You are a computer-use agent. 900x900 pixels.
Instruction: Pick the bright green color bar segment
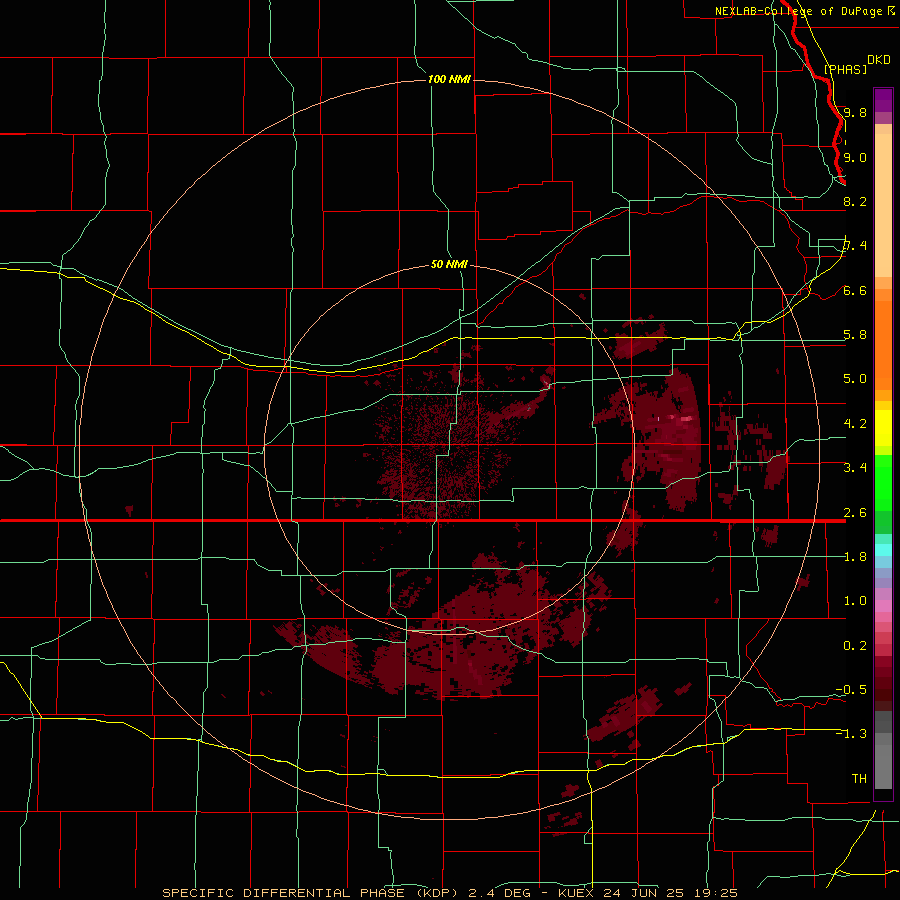[x=883, y=482]
